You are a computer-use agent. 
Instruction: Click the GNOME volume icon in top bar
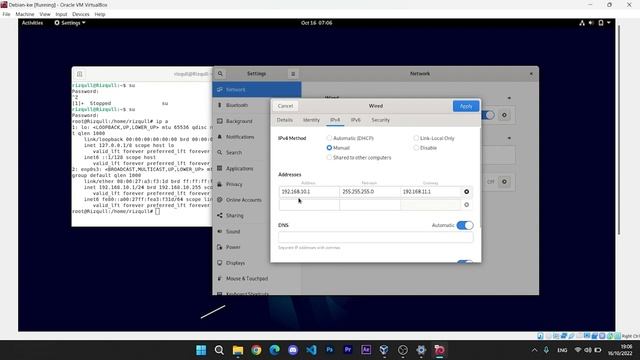click(x=591, y=23)
